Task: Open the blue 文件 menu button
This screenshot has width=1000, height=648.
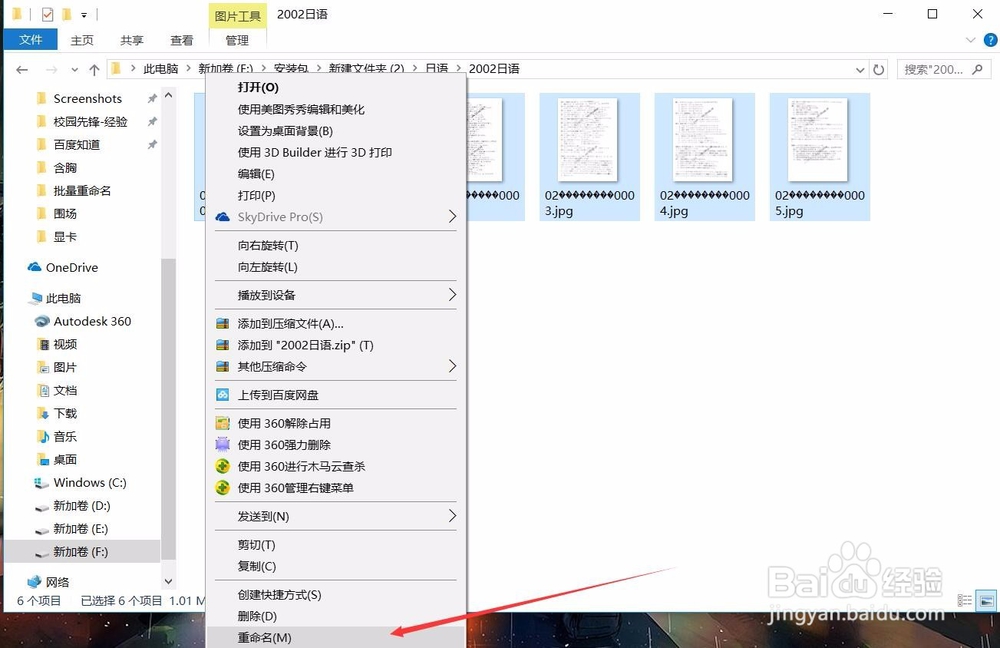Action: coord(30,40)
